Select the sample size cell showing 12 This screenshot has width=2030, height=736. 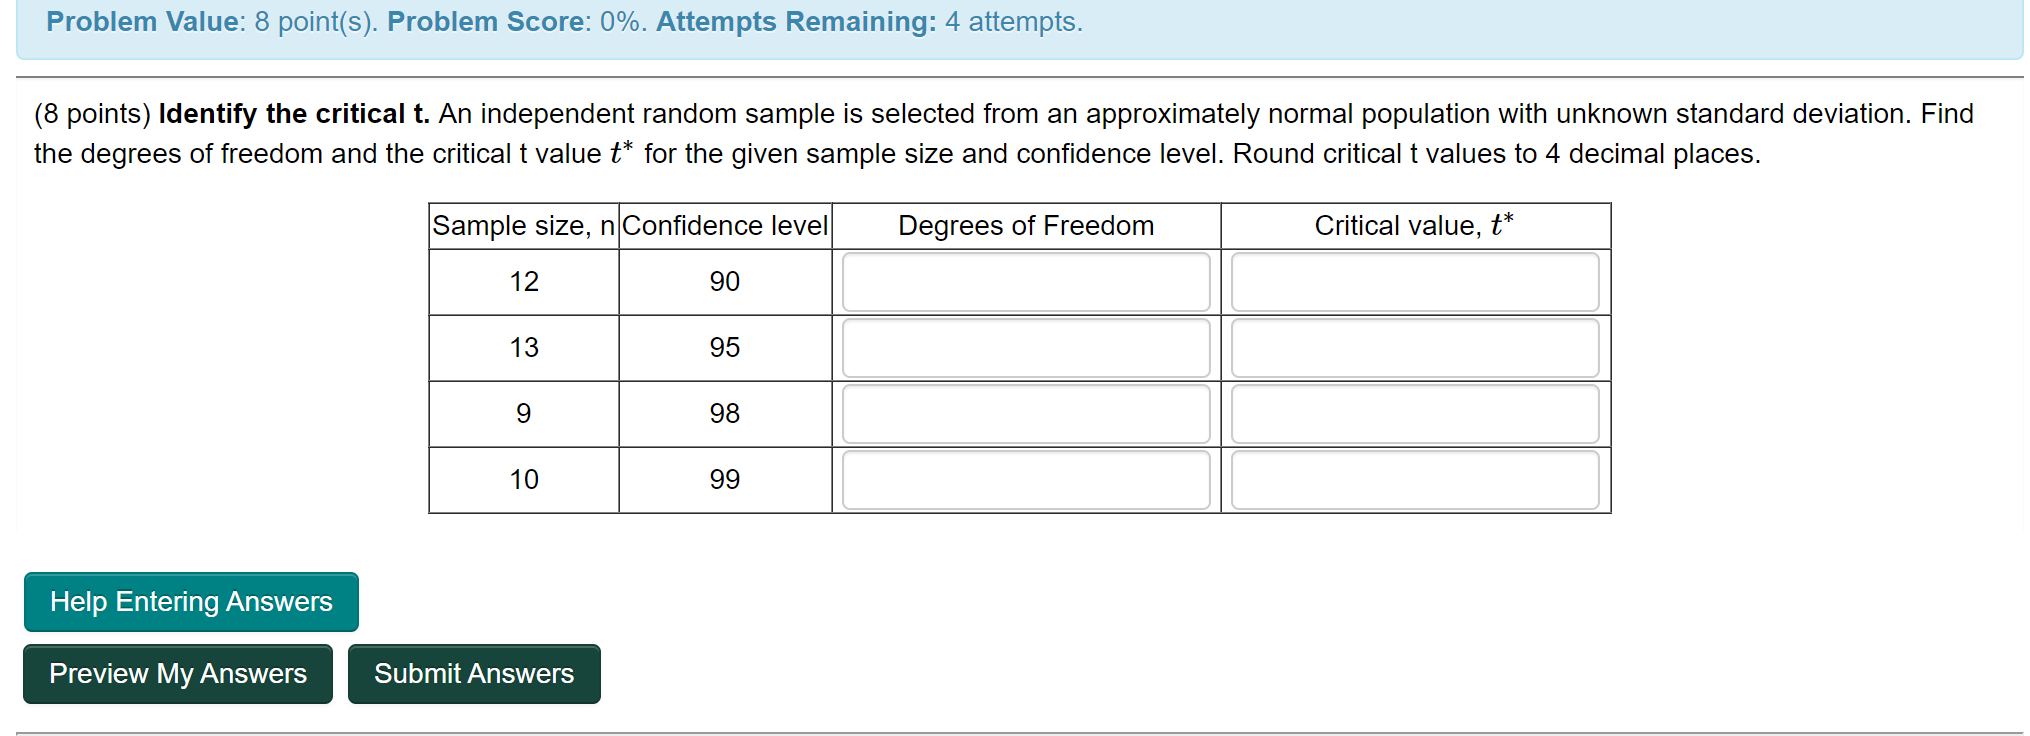524,282
